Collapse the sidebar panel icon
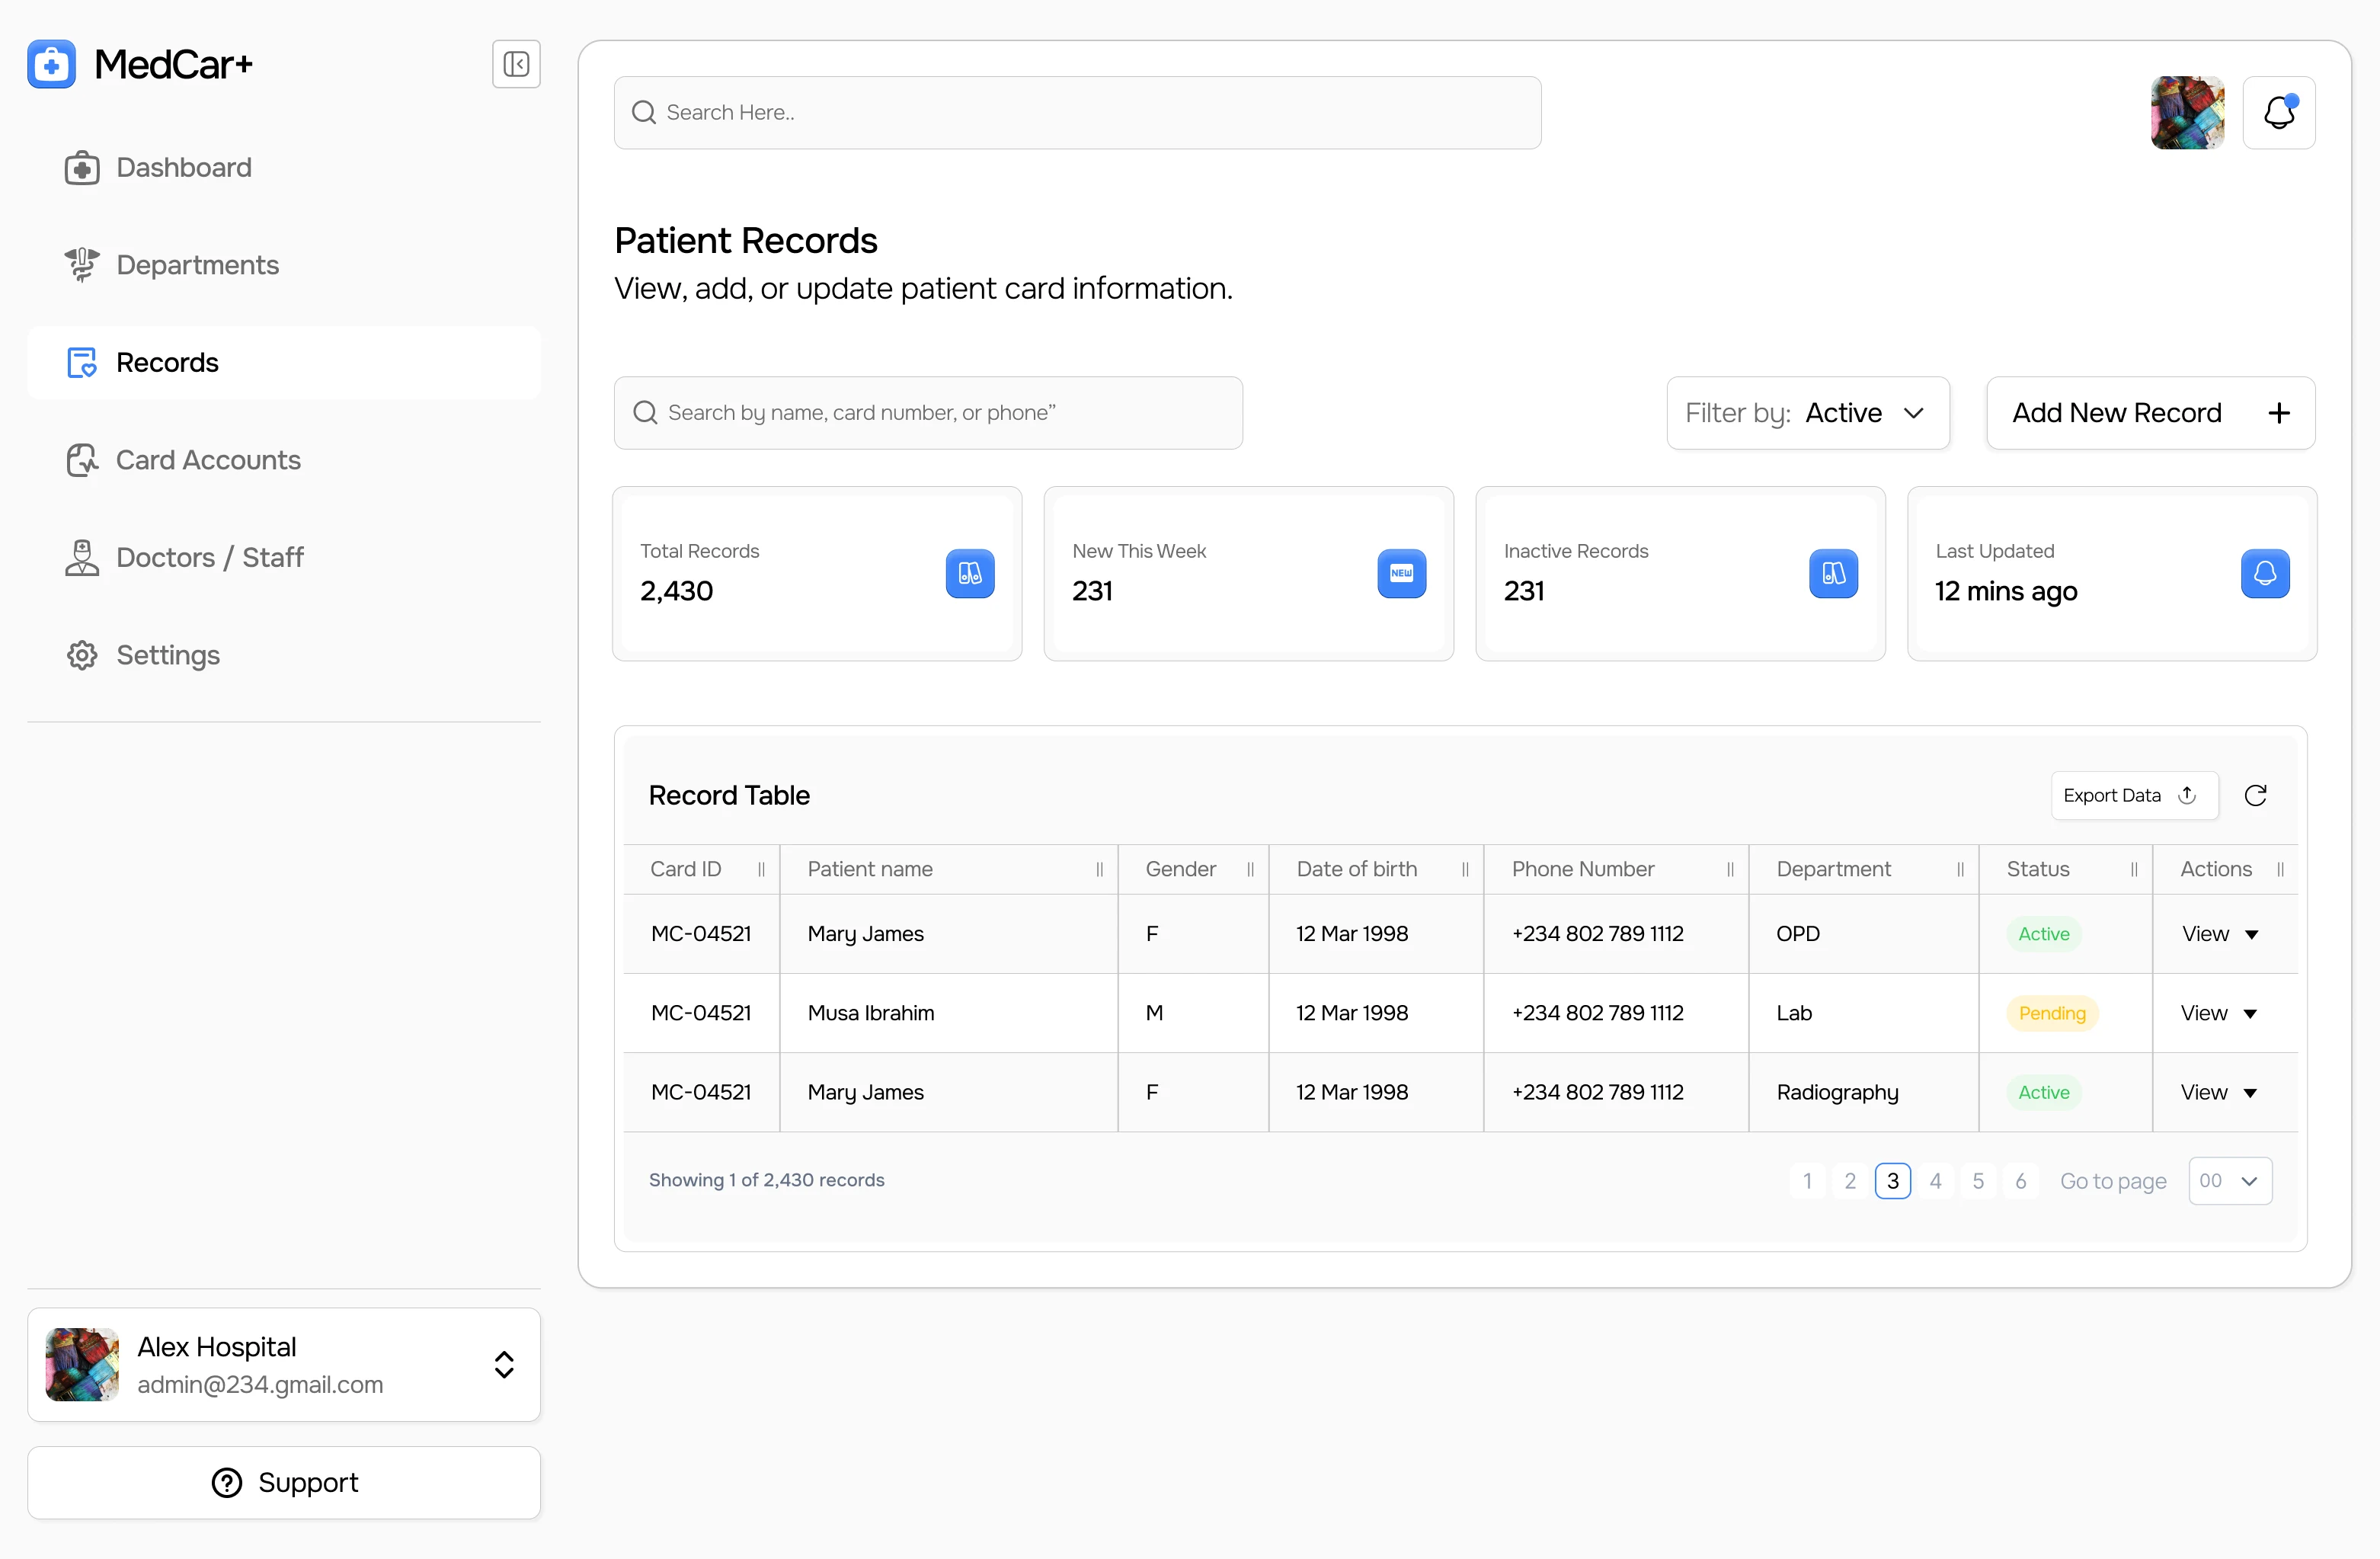This screenshot has height=1559, width=2380. [x=516, y=65]
